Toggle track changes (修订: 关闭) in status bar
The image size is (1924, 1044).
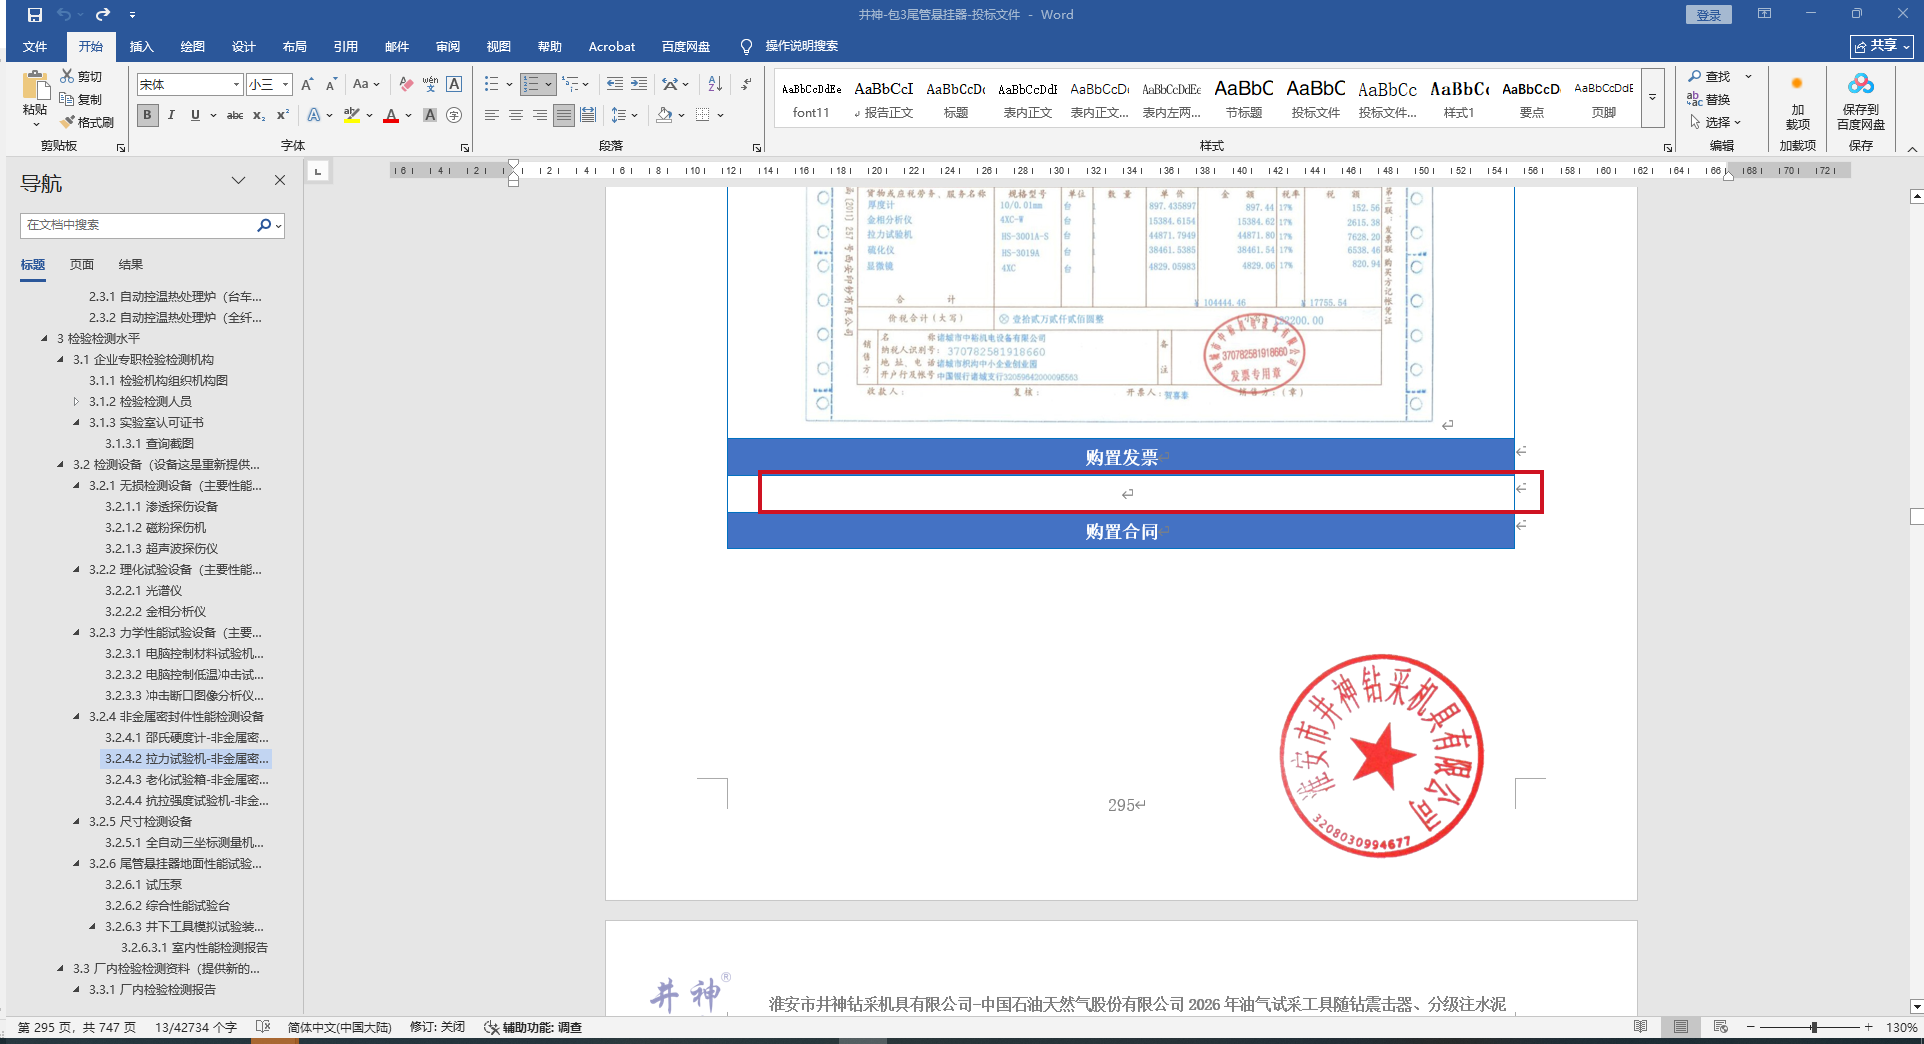coord(438,1027)
